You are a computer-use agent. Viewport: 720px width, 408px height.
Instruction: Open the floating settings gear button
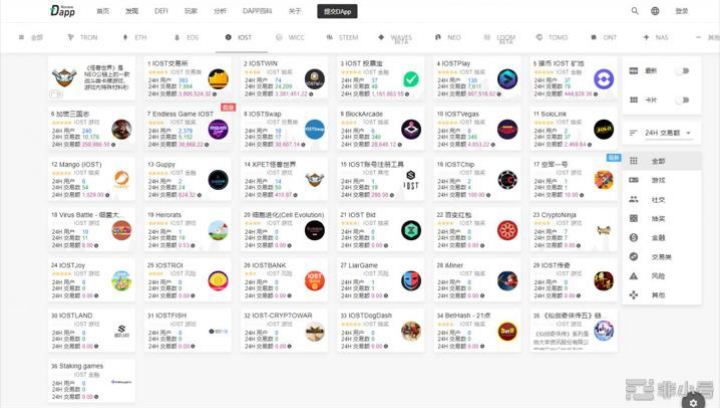pyautogui.click(x=693, y=402)
